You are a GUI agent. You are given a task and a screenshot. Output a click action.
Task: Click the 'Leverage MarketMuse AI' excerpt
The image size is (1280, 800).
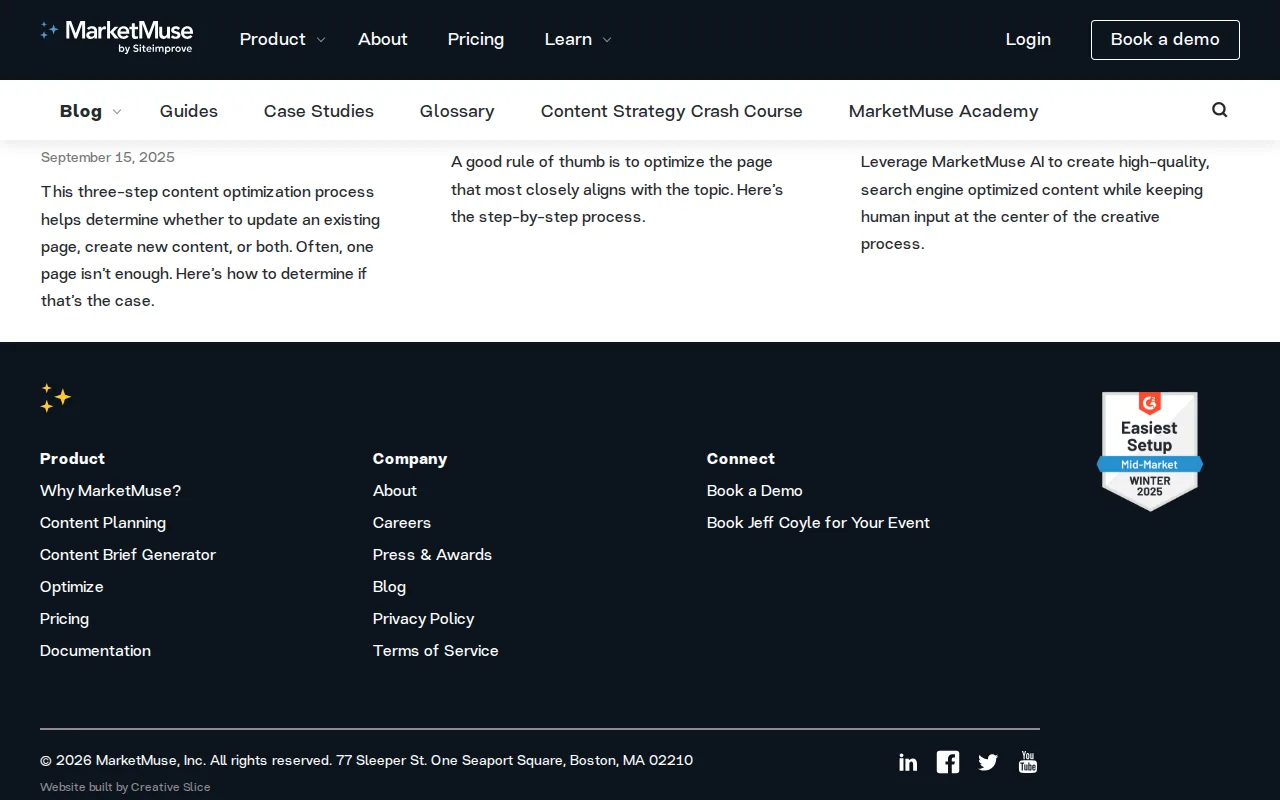point(1036,203)
